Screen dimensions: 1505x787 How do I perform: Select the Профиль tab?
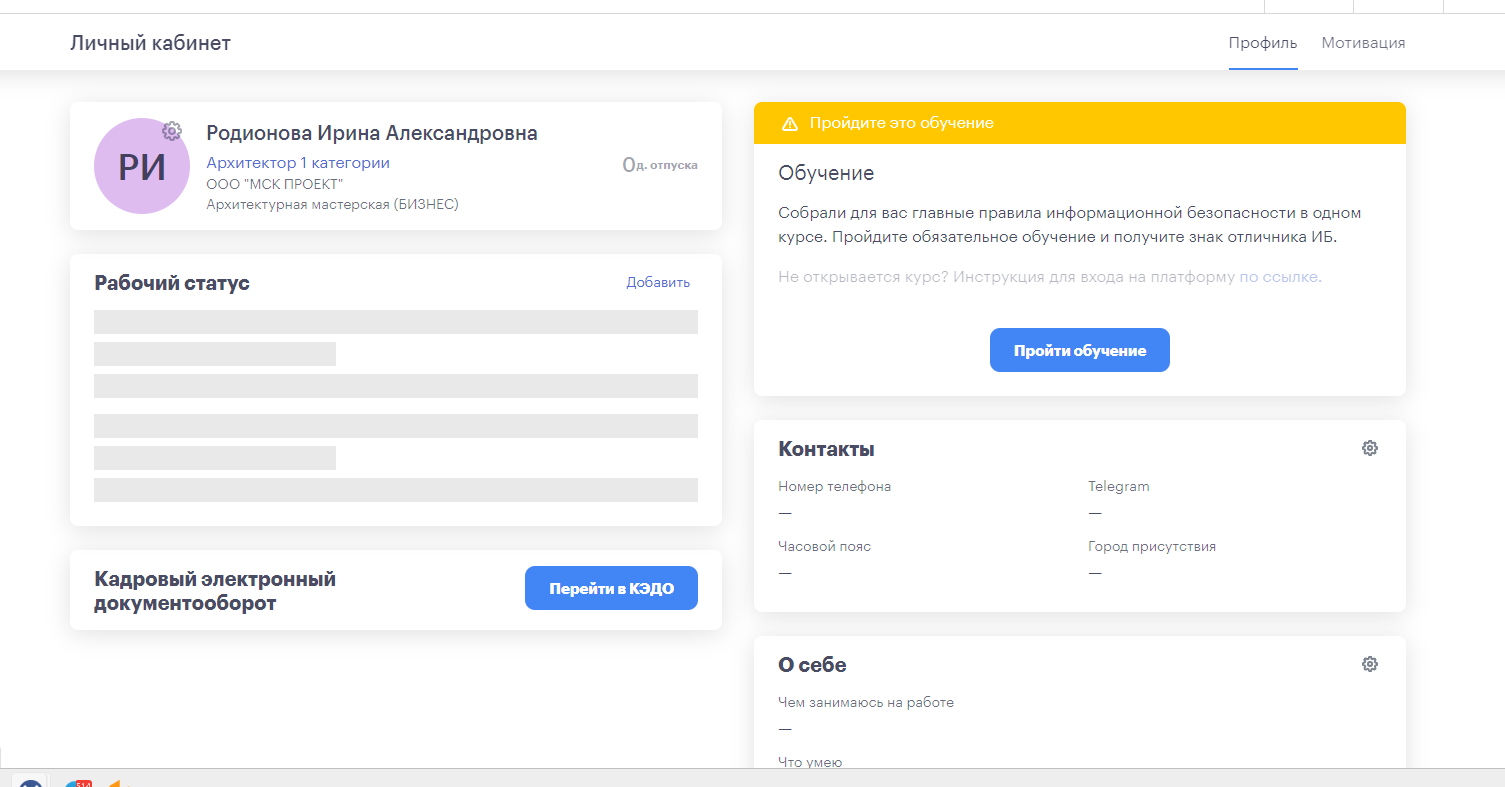coord(1263,43)
